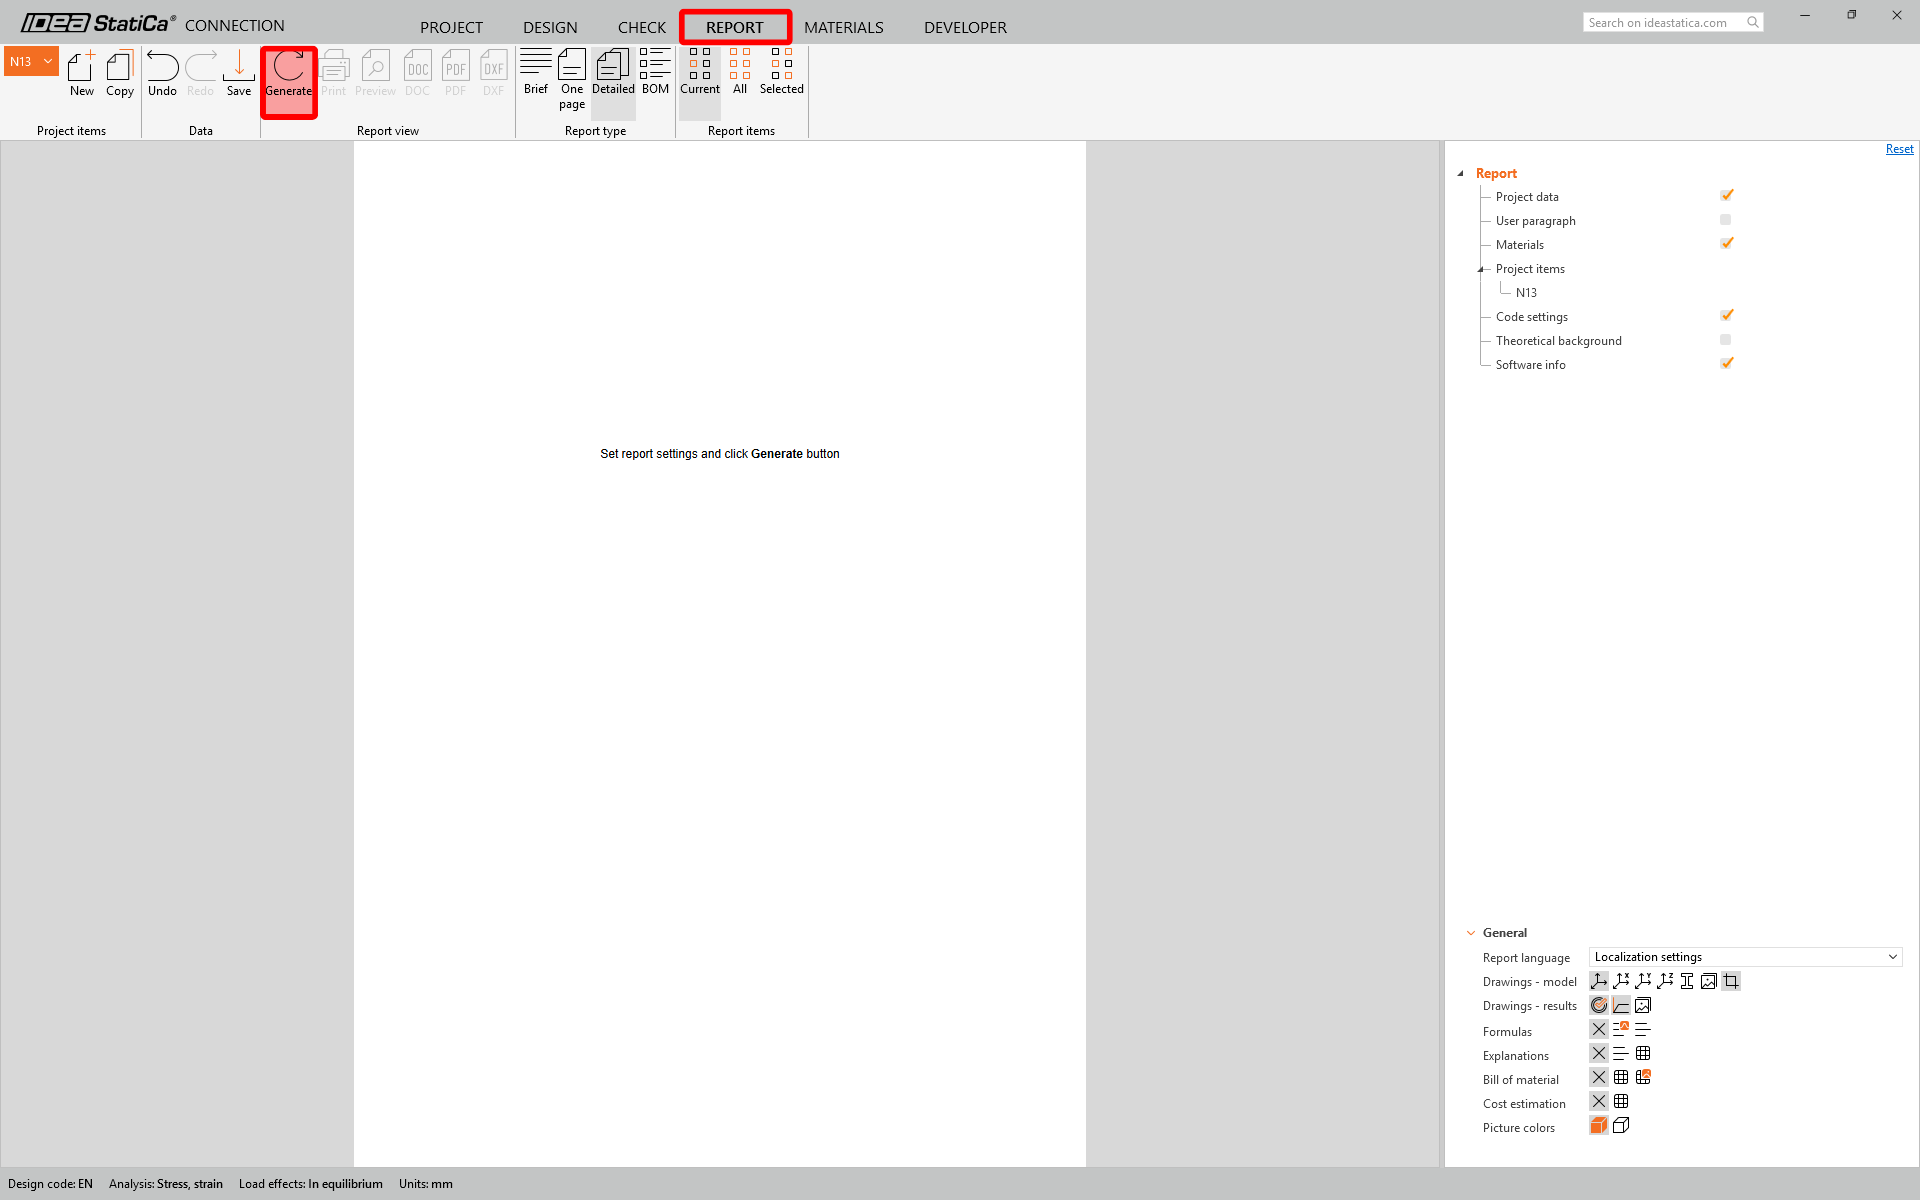
Task: Open the Report language dropdown
Action: (1745, 957)
